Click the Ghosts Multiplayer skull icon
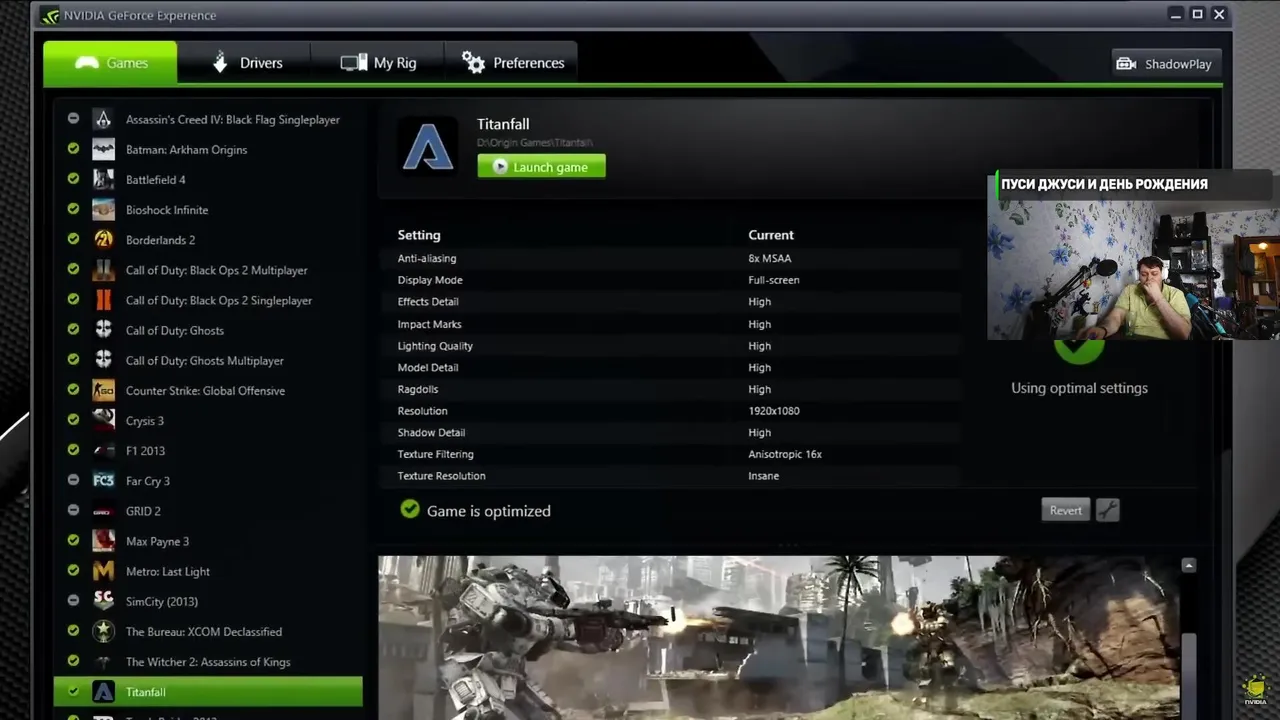The image size is (1280, 720). (x=103, y=360)
